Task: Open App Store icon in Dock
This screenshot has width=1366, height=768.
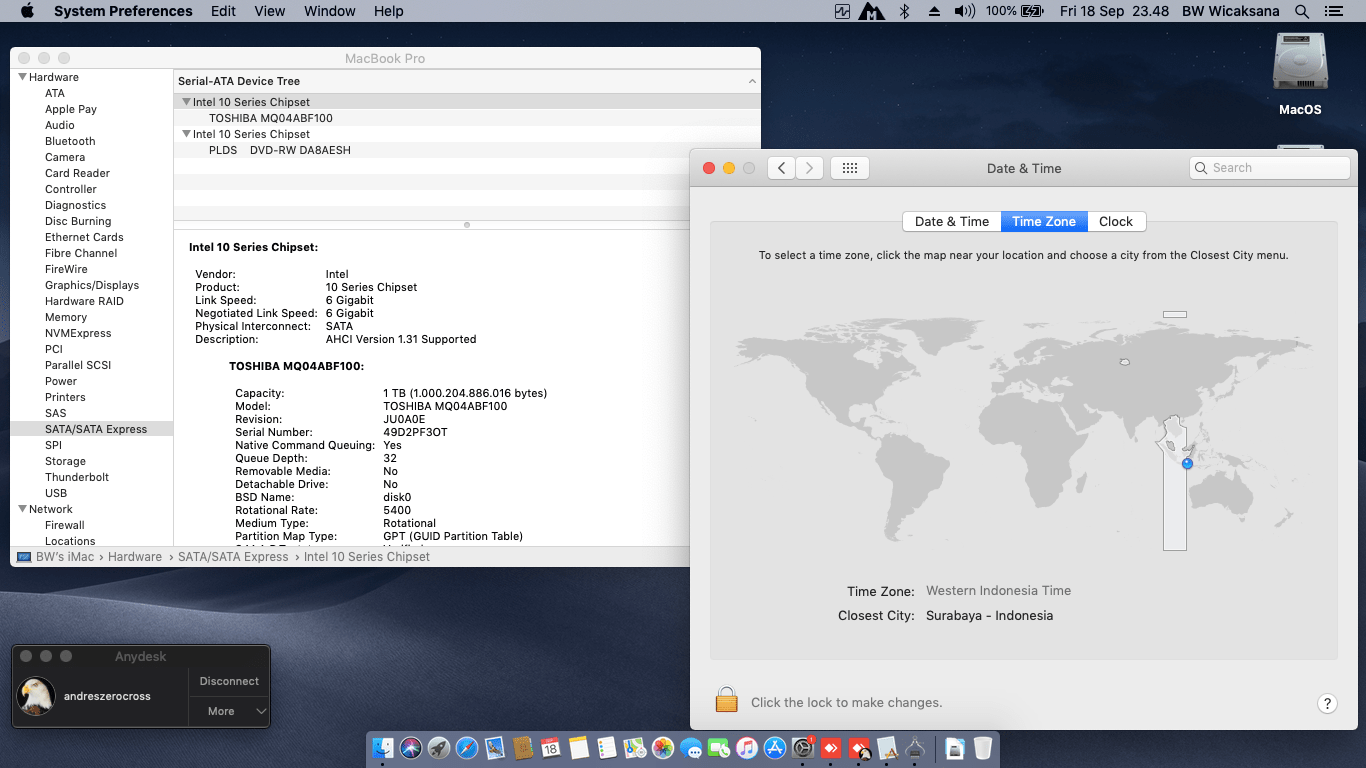Action: point(775,747)
